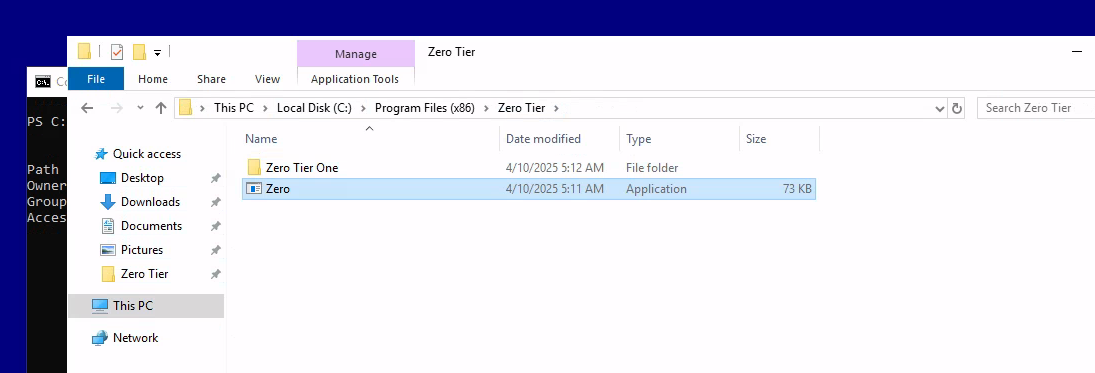1095x373 pixels.
Task: Click pin icon beside sidebar Zero Tier
Action: (x=216, y=275)
